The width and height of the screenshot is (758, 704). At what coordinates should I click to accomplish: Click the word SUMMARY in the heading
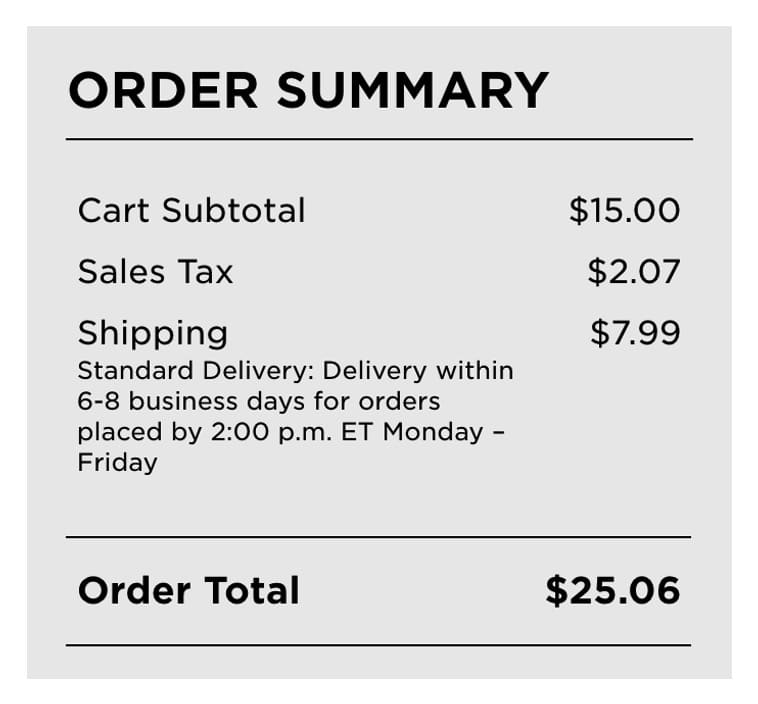[412, 90]
